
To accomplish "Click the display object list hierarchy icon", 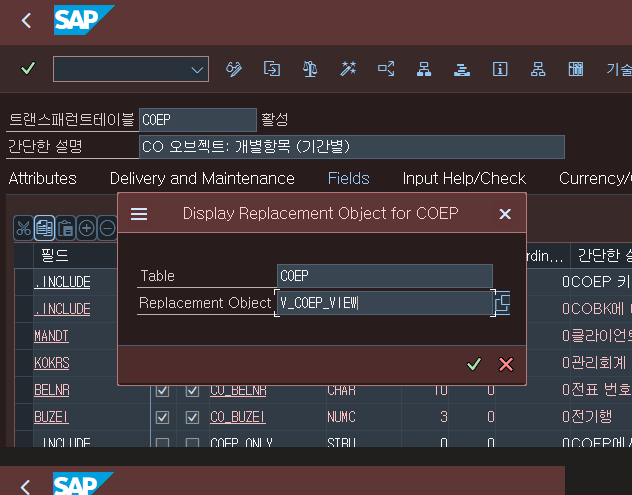I will (424, 69).
